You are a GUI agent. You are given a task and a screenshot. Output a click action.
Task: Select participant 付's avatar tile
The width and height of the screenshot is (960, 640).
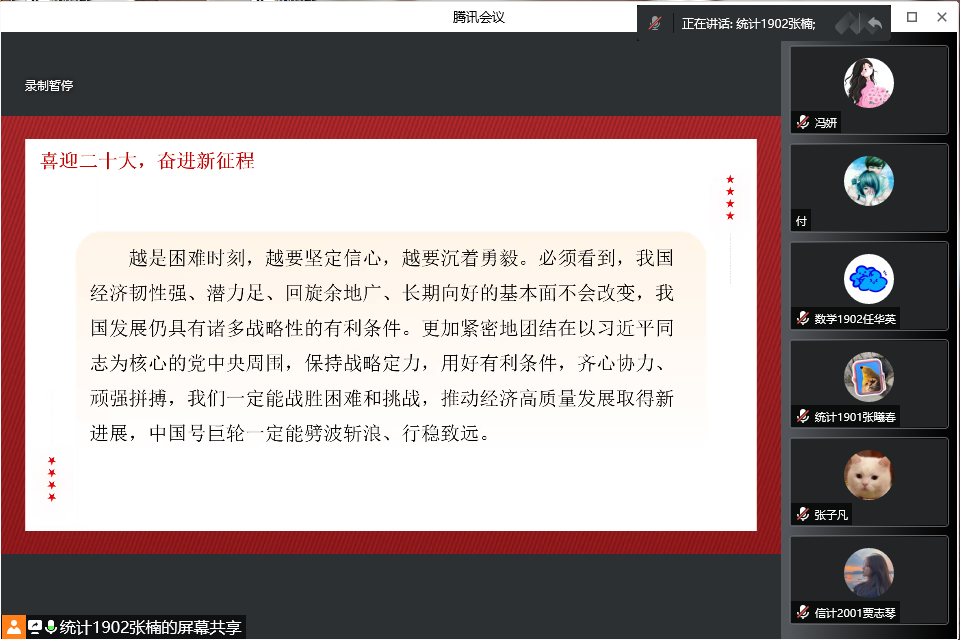[869, 181]
